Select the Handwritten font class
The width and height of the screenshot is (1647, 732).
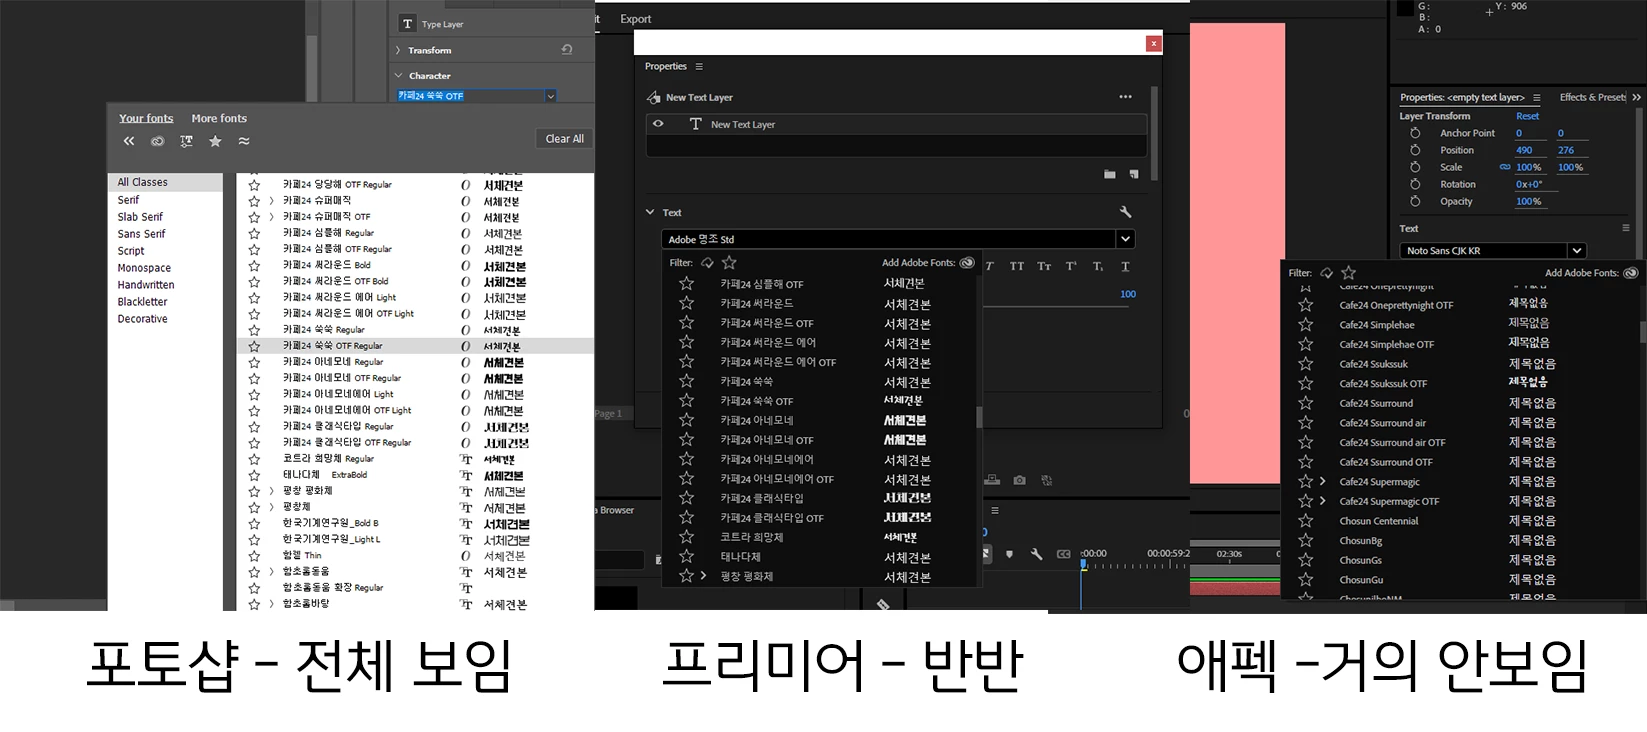pos(145,285)
